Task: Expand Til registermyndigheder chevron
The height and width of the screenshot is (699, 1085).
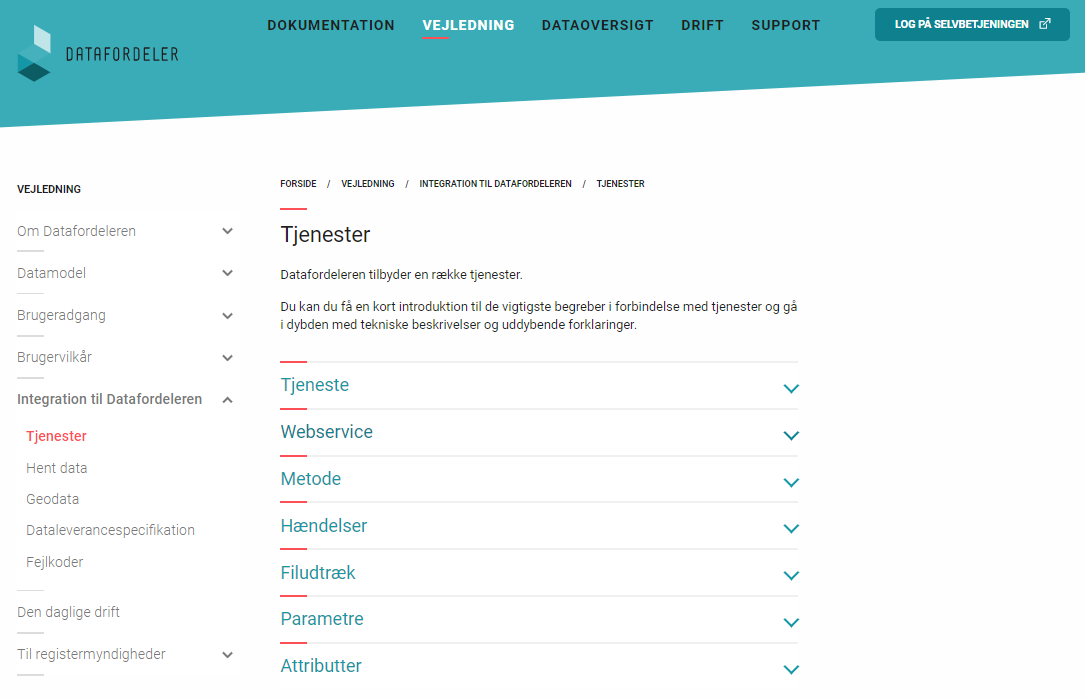Action: pyautogui.click(x=227, y=655)
